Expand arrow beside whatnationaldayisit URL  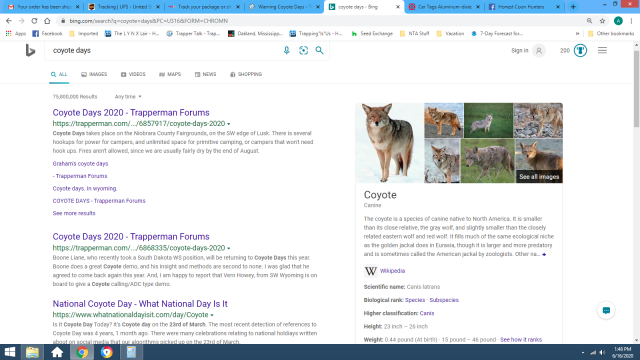212,315
